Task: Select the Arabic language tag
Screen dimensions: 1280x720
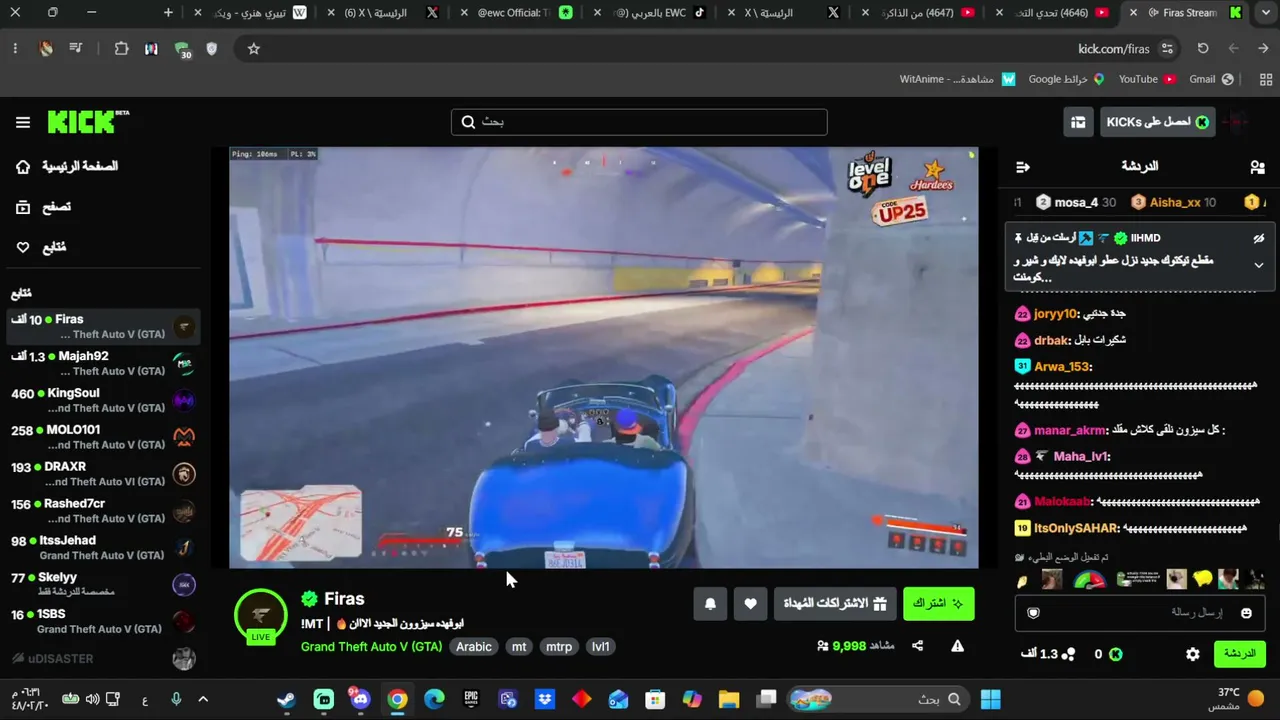Action: 474,647
